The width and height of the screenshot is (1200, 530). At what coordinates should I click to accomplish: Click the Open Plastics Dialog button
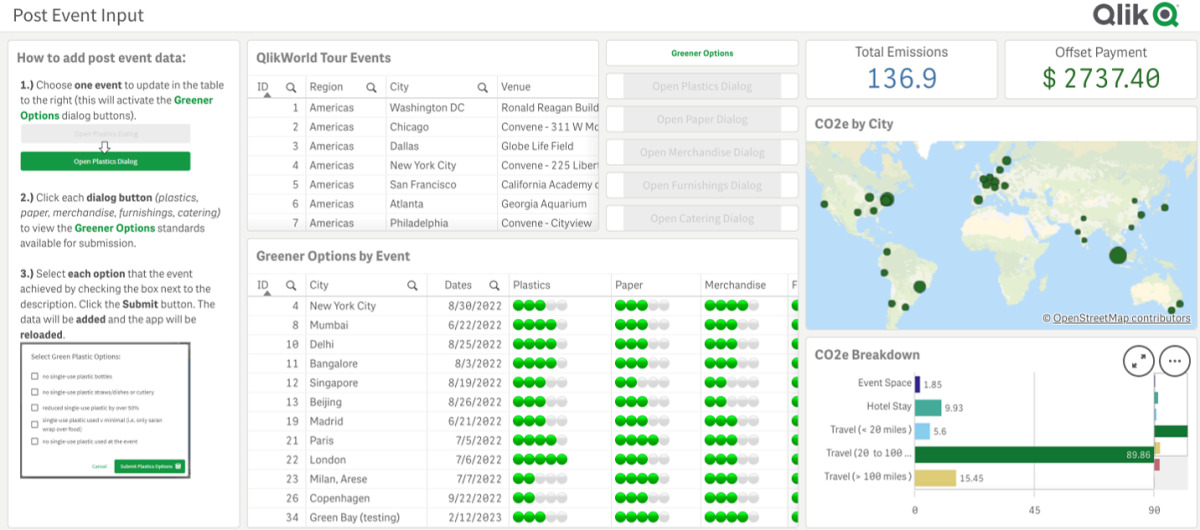click(x=701, y=87)
